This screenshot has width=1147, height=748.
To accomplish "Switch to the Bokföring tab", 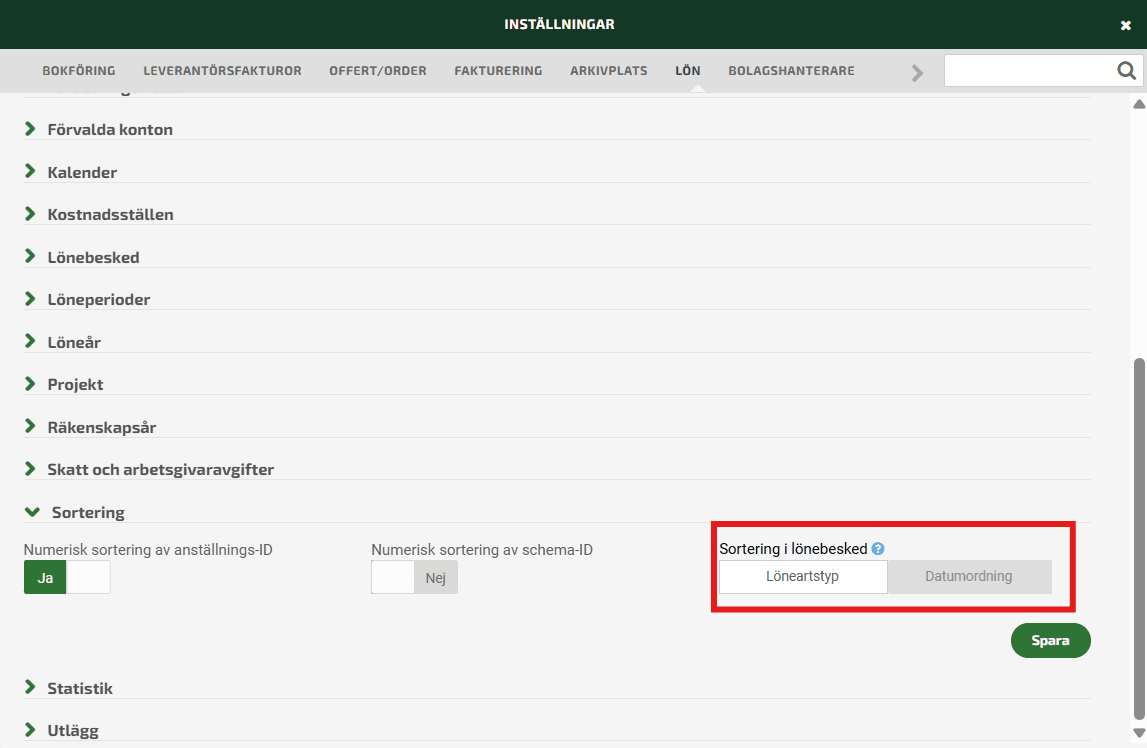I will click(78, 71).
